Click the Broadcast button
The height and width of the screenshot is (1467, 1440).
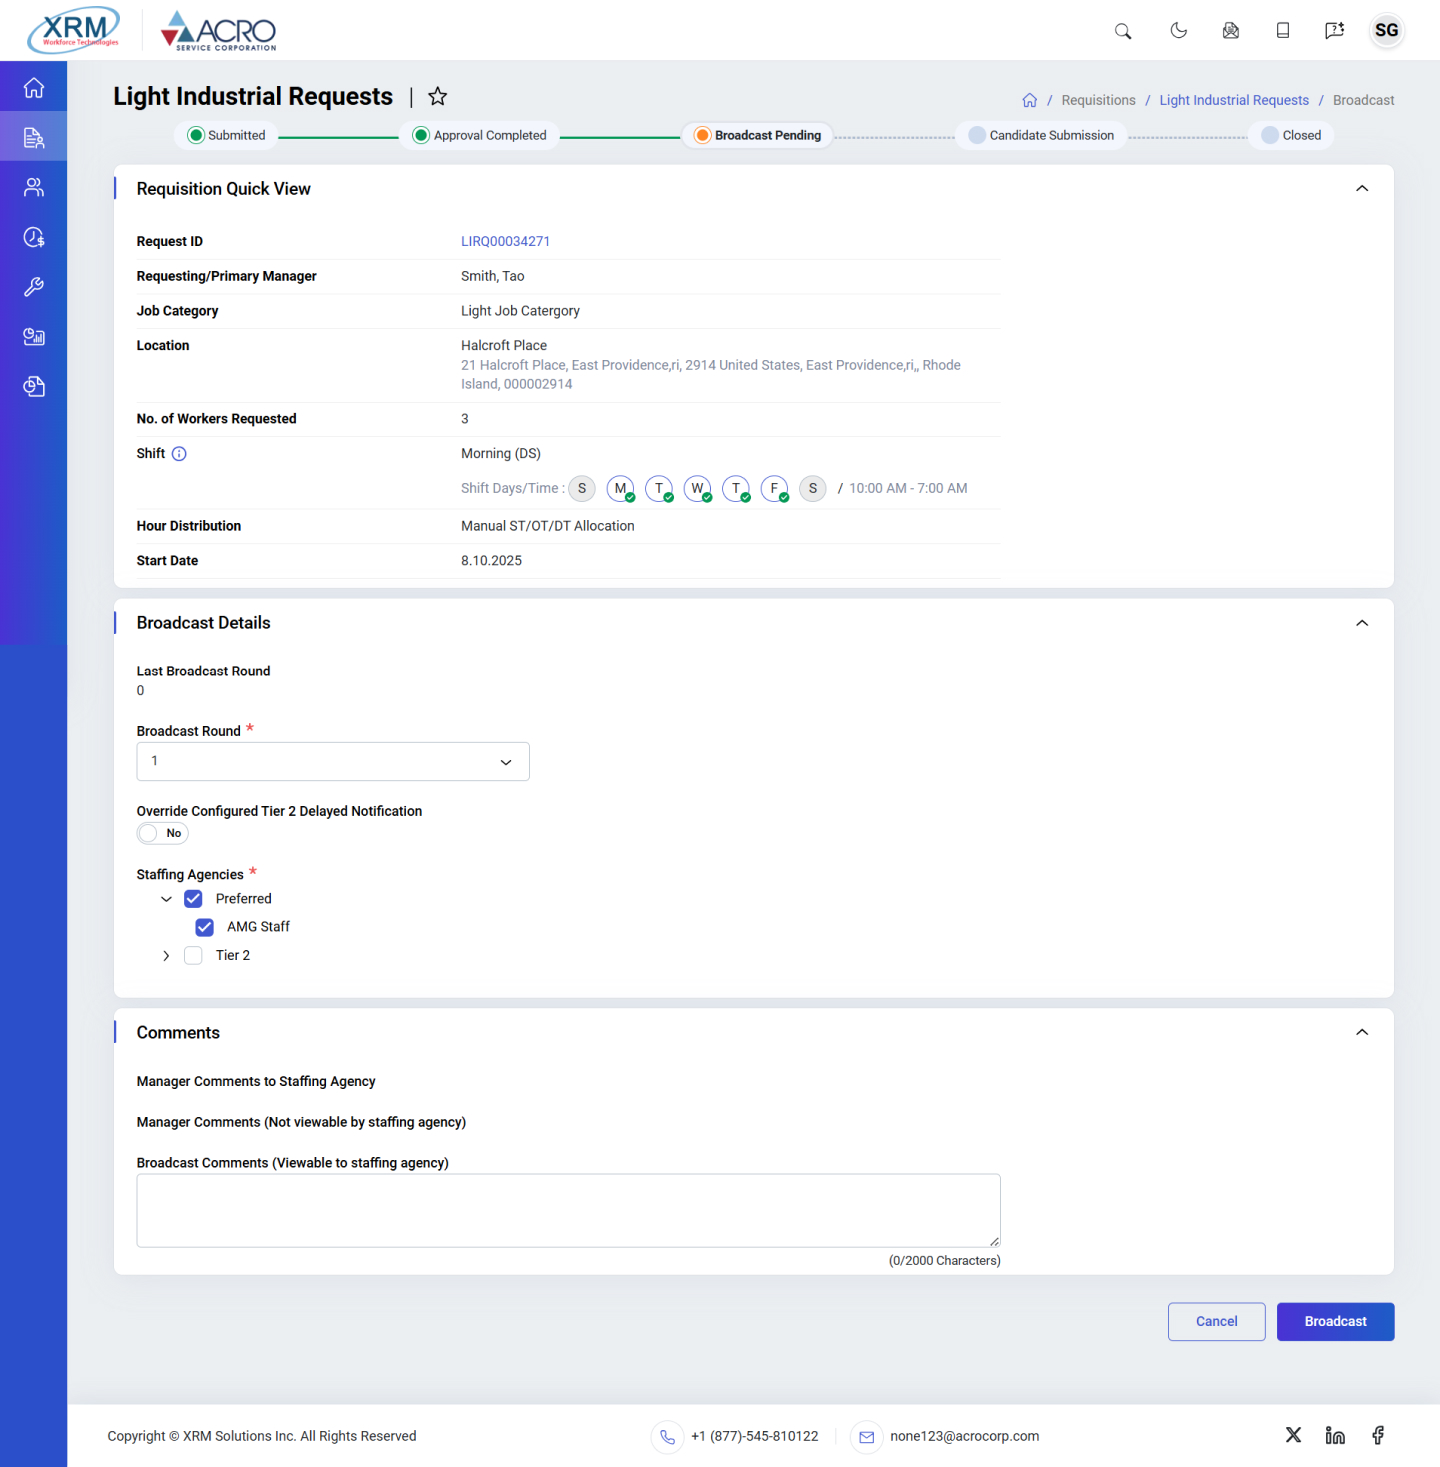(x=1335, y=1321)
